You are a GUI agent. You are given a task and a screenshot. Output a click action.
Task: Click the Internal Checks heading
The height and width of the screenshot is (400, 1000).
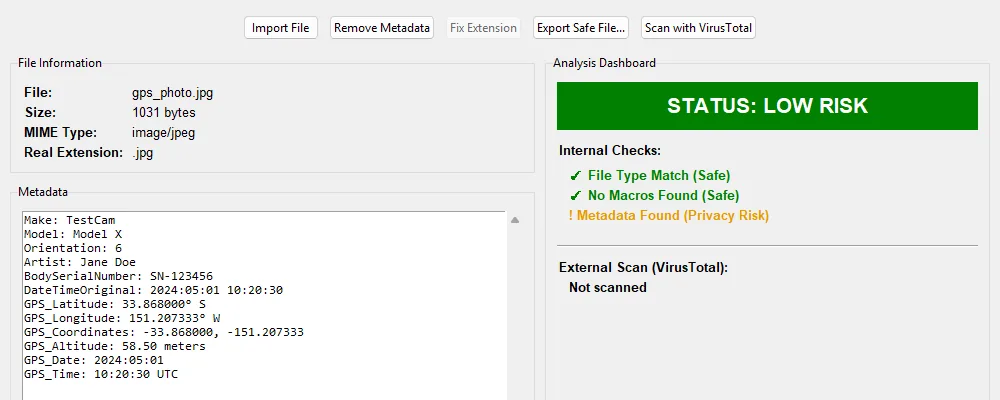click(610, 151)
